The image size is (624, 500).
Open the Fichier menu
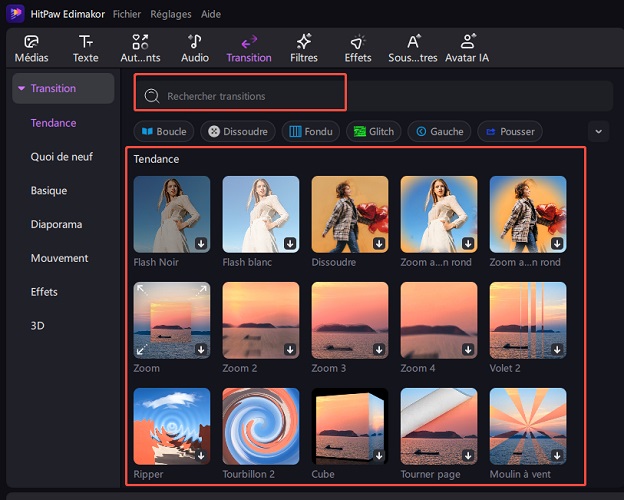click(127, 14)
